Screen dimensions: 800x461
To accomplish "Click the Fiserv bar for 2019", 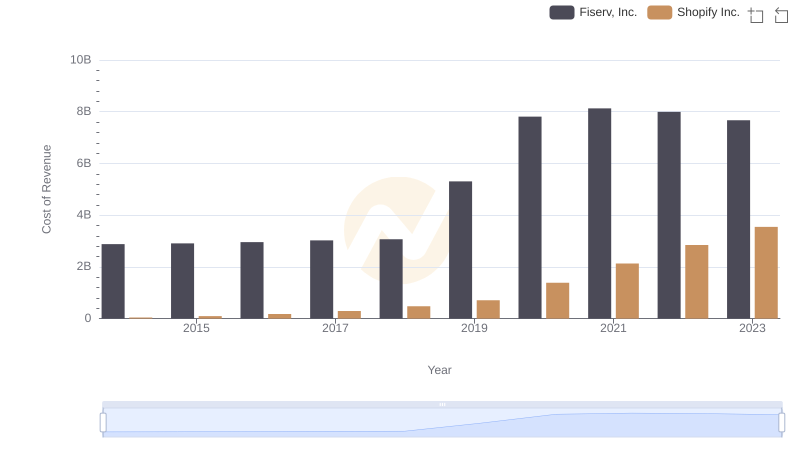I will click(x=460, y=250).
